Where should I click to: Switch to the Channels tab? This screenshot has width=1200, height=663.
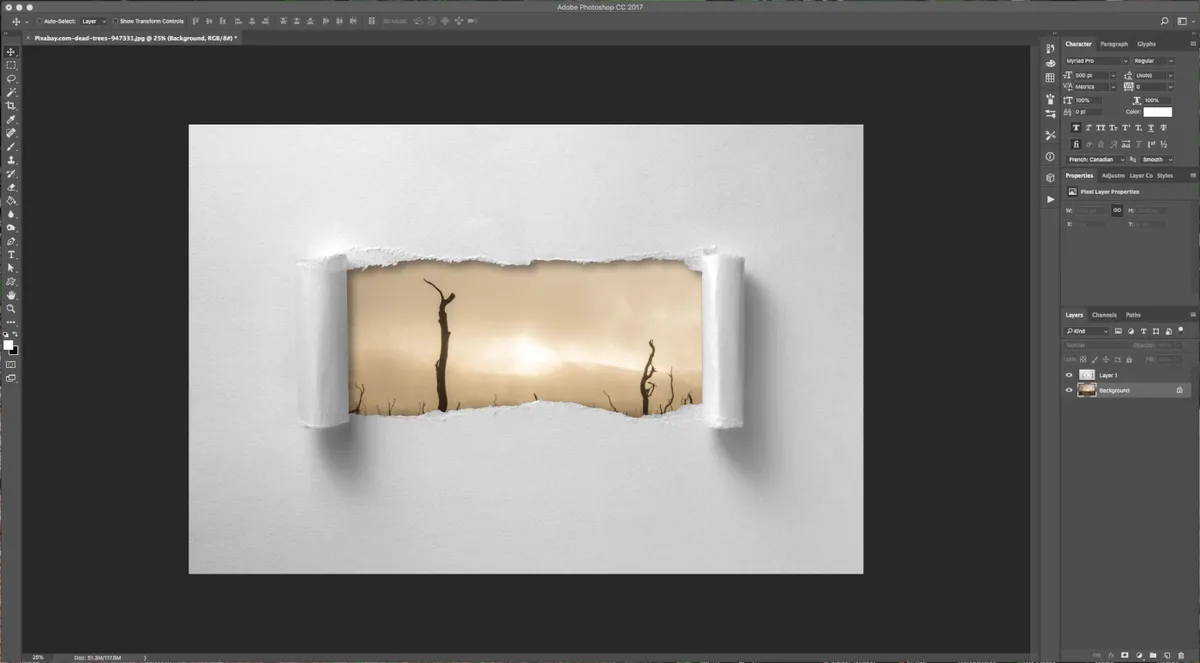point(1104,315)
